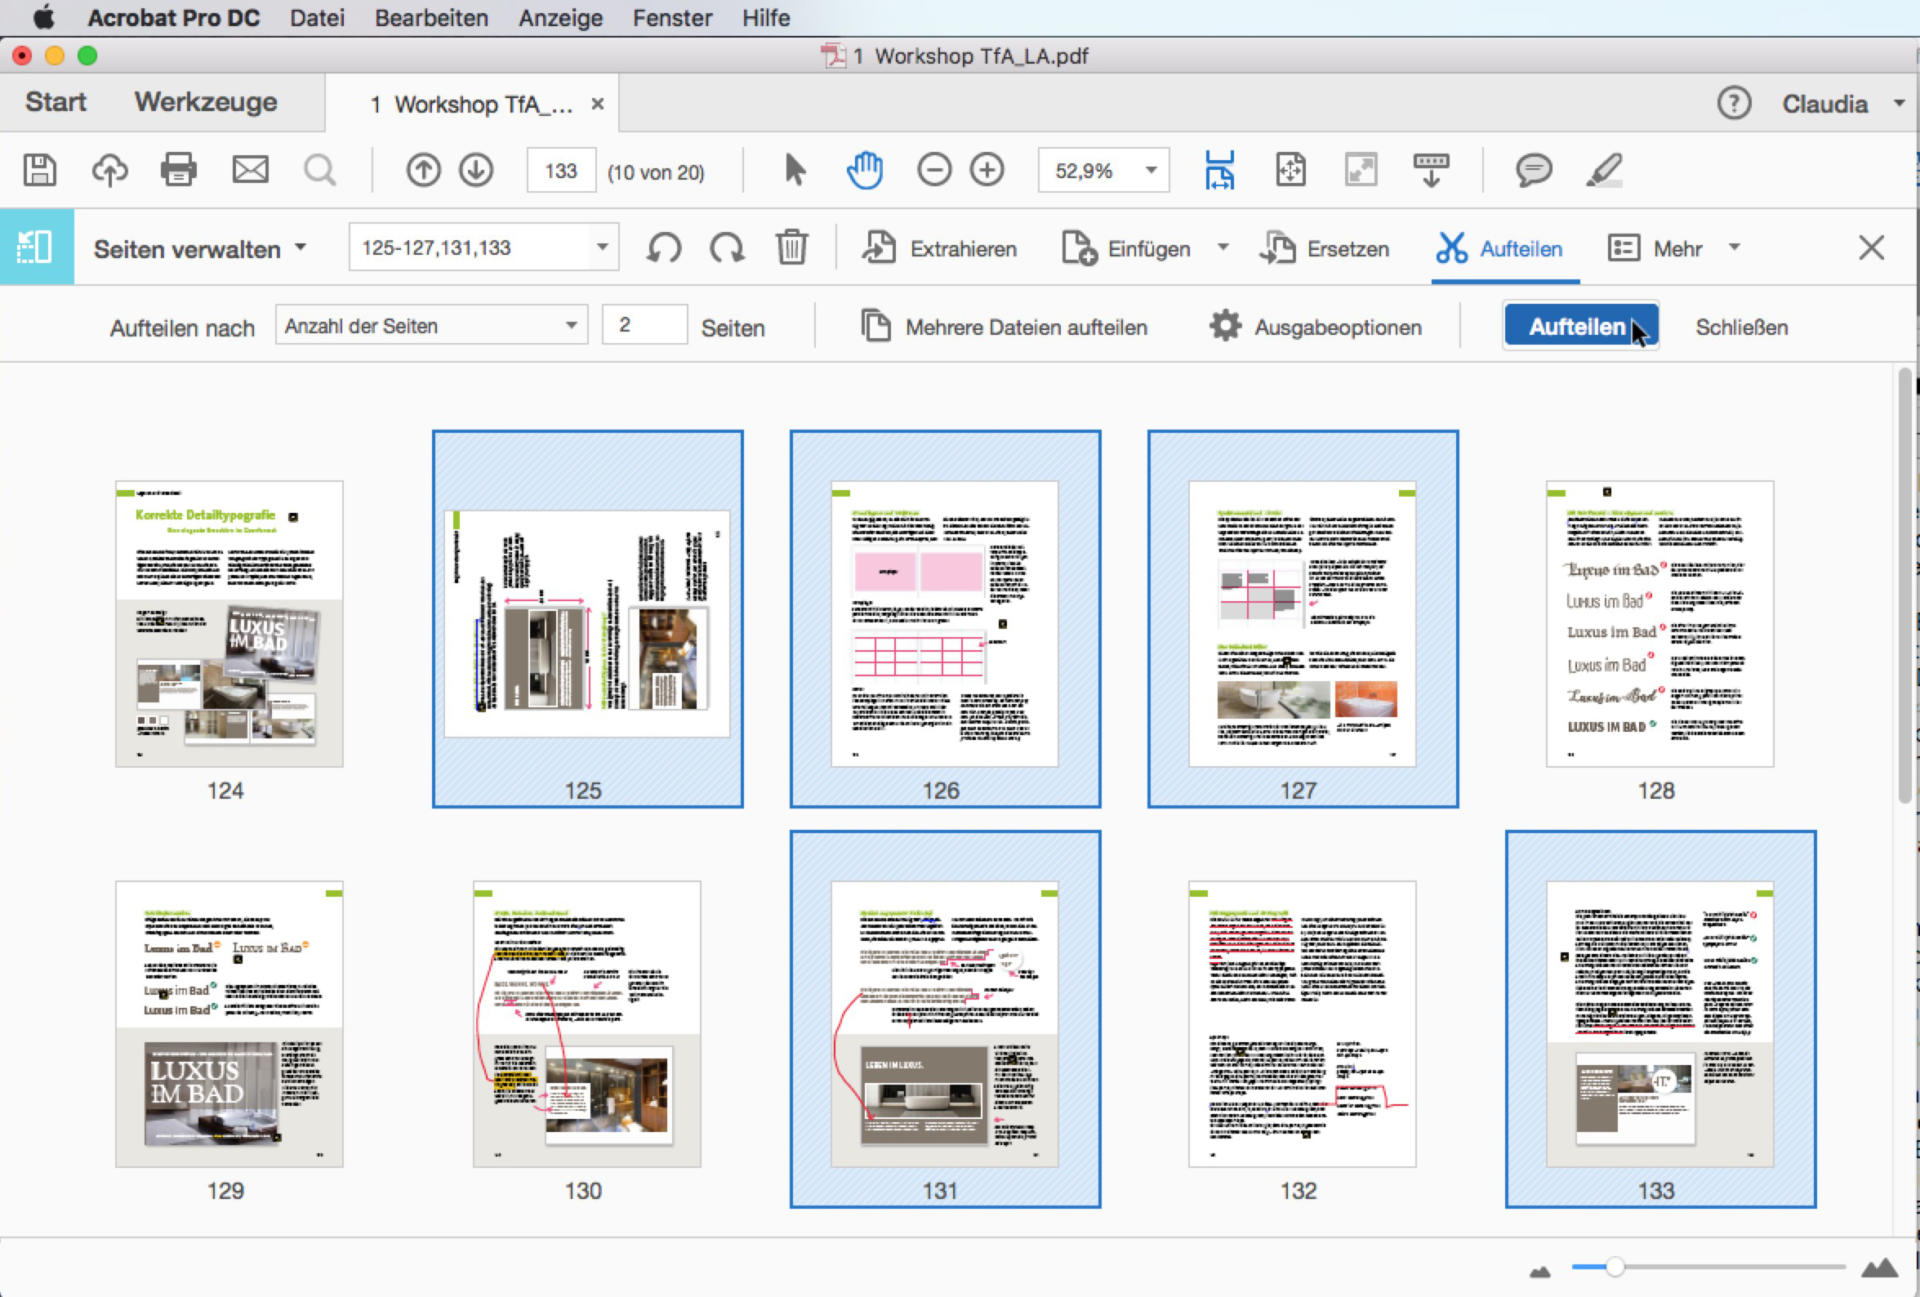Select the arrow selection tool
The width and height of the screenshot is (1920, 1297).
(x=795, y=170)
